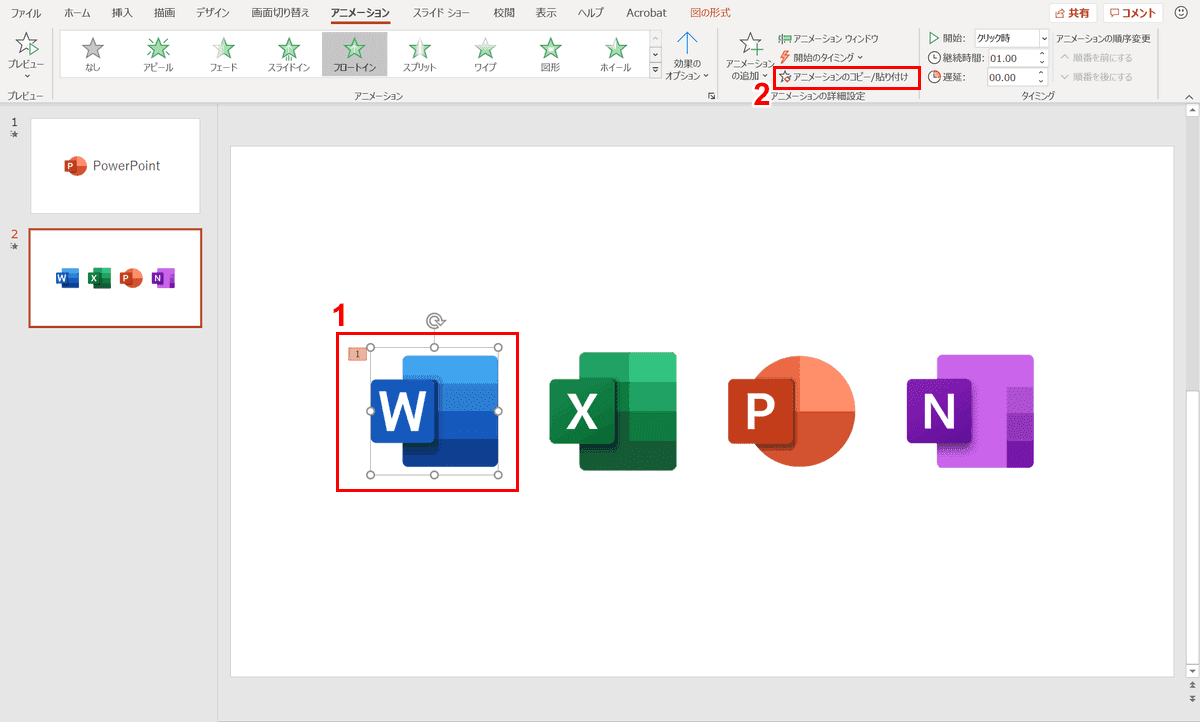Increase the 継続時間 duration value
Viewport: 1200px width, 722px height.
tap(1043, 54)
